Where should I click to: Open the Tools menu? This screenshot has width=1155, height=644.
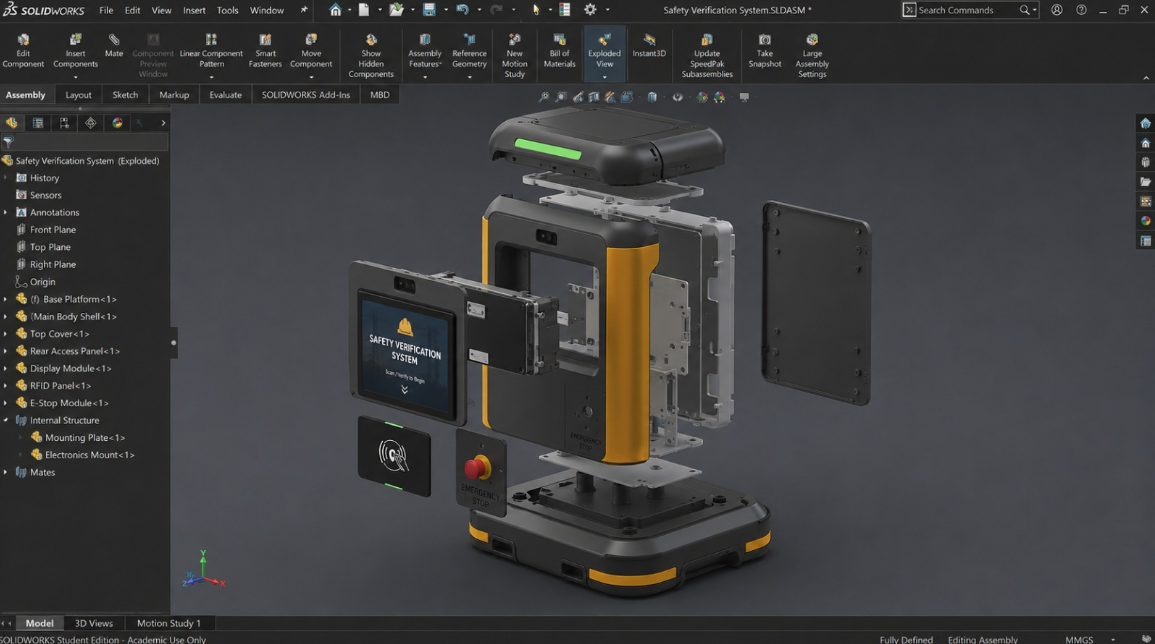[227, 10]
